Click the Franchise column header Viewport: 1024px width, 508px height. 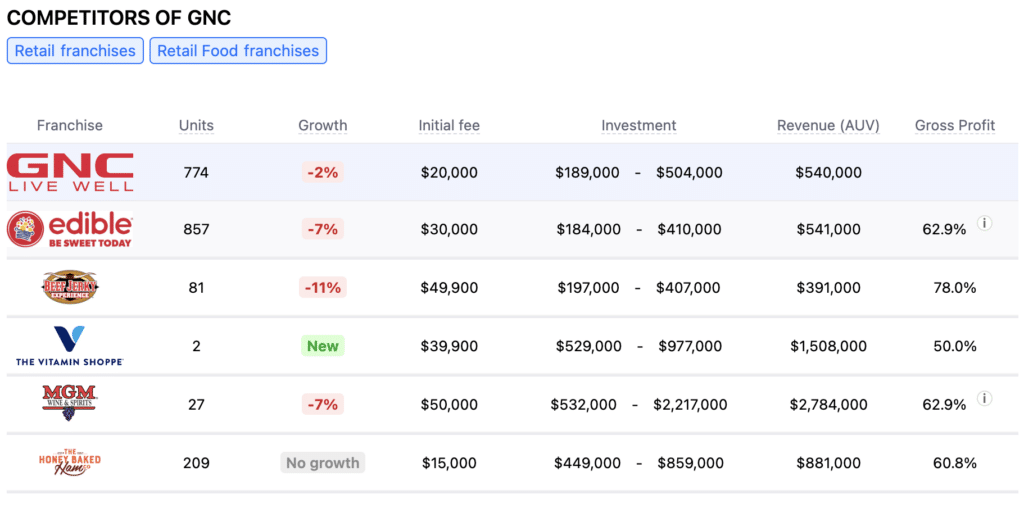[x=70, y=125]
